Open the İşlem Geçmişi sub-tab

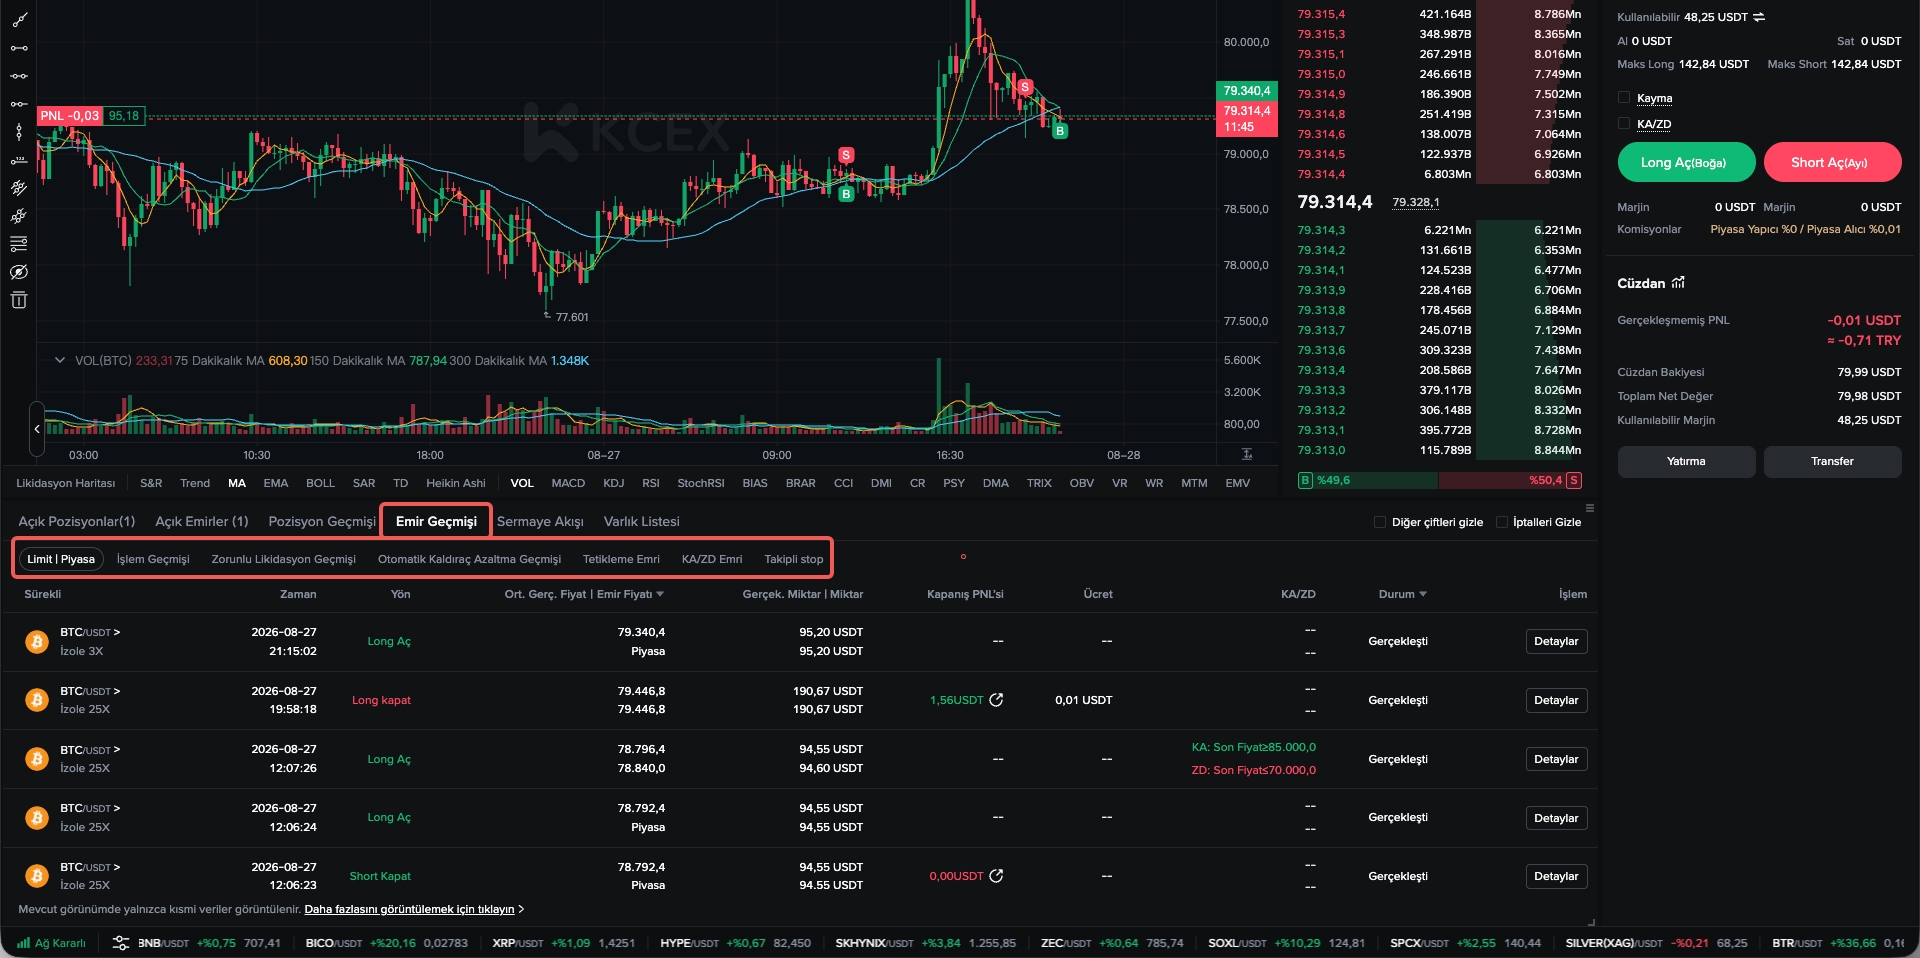[x=153, y=559]
